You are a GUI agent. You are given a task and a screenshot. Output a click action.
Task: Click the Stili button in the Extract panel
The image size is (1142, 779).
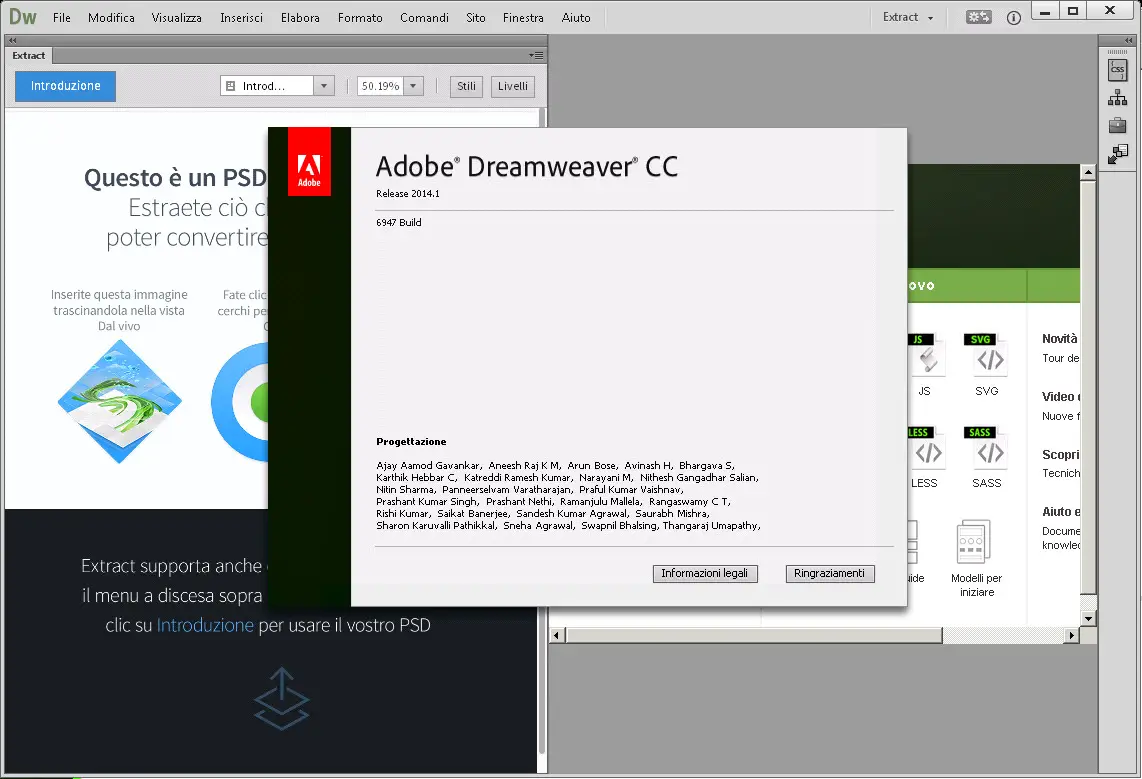(x=466, y=86)
